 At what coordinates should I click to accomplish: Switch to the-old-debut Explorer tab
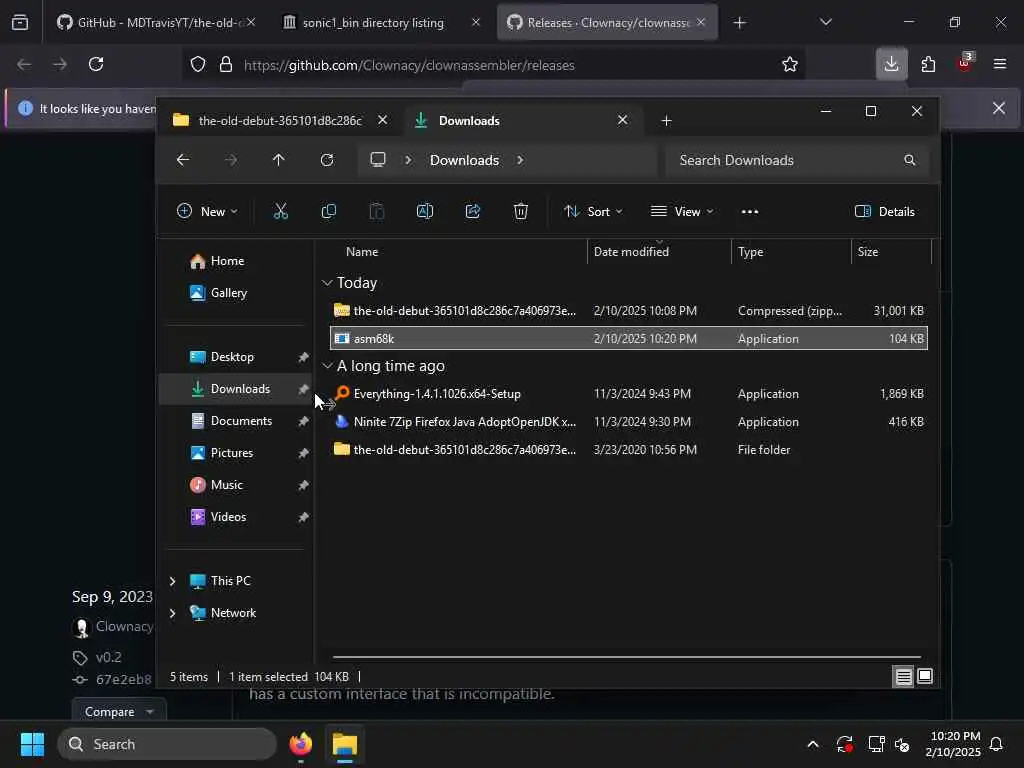point(280,120)
